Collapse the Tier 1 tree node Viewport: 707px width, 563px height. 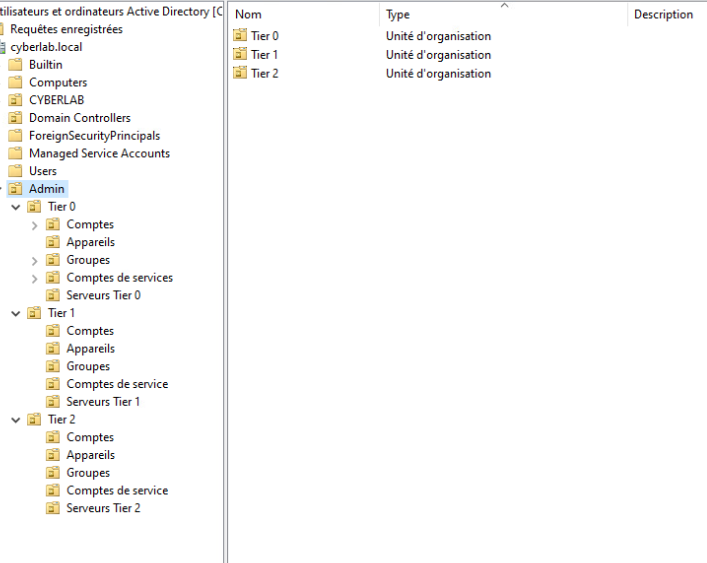(16, 313)
